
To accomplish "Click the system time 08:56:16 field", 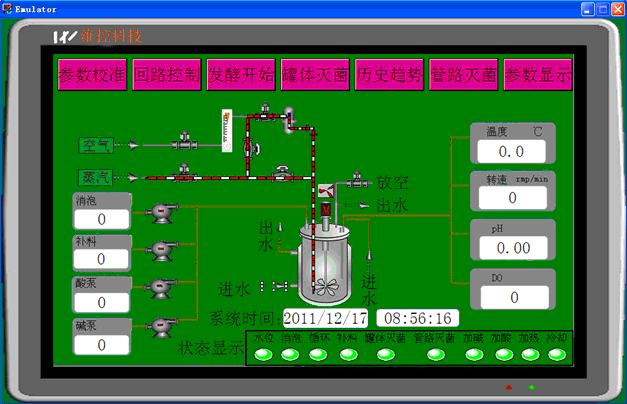I will [x=418, y=318].
